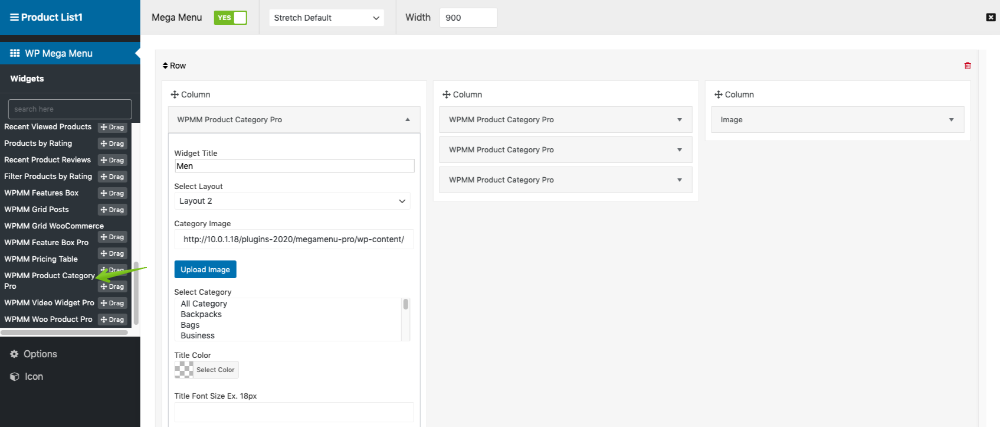Click the Width input field
1000x427 pixels.
[468, 18]
